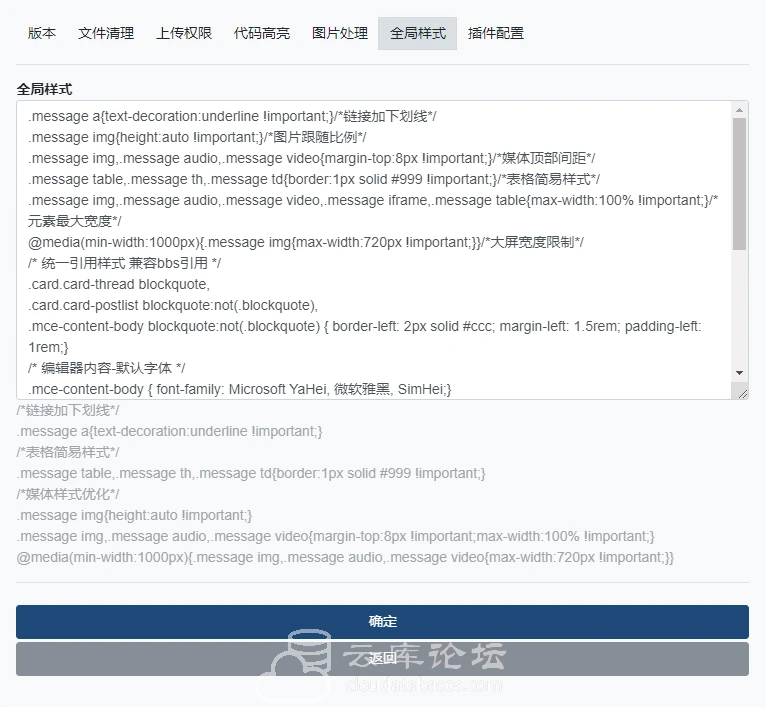The image size is (766, 707).
Task: Click the line '.message img{height:auto !important;}/*图片跟随比例*/'
Action: 197,137
